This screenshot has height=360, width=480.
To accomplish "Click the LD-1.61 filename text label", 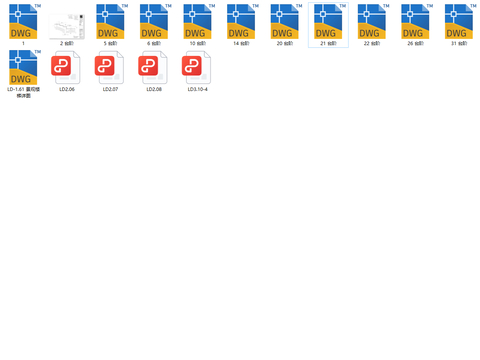I will 23,92.
